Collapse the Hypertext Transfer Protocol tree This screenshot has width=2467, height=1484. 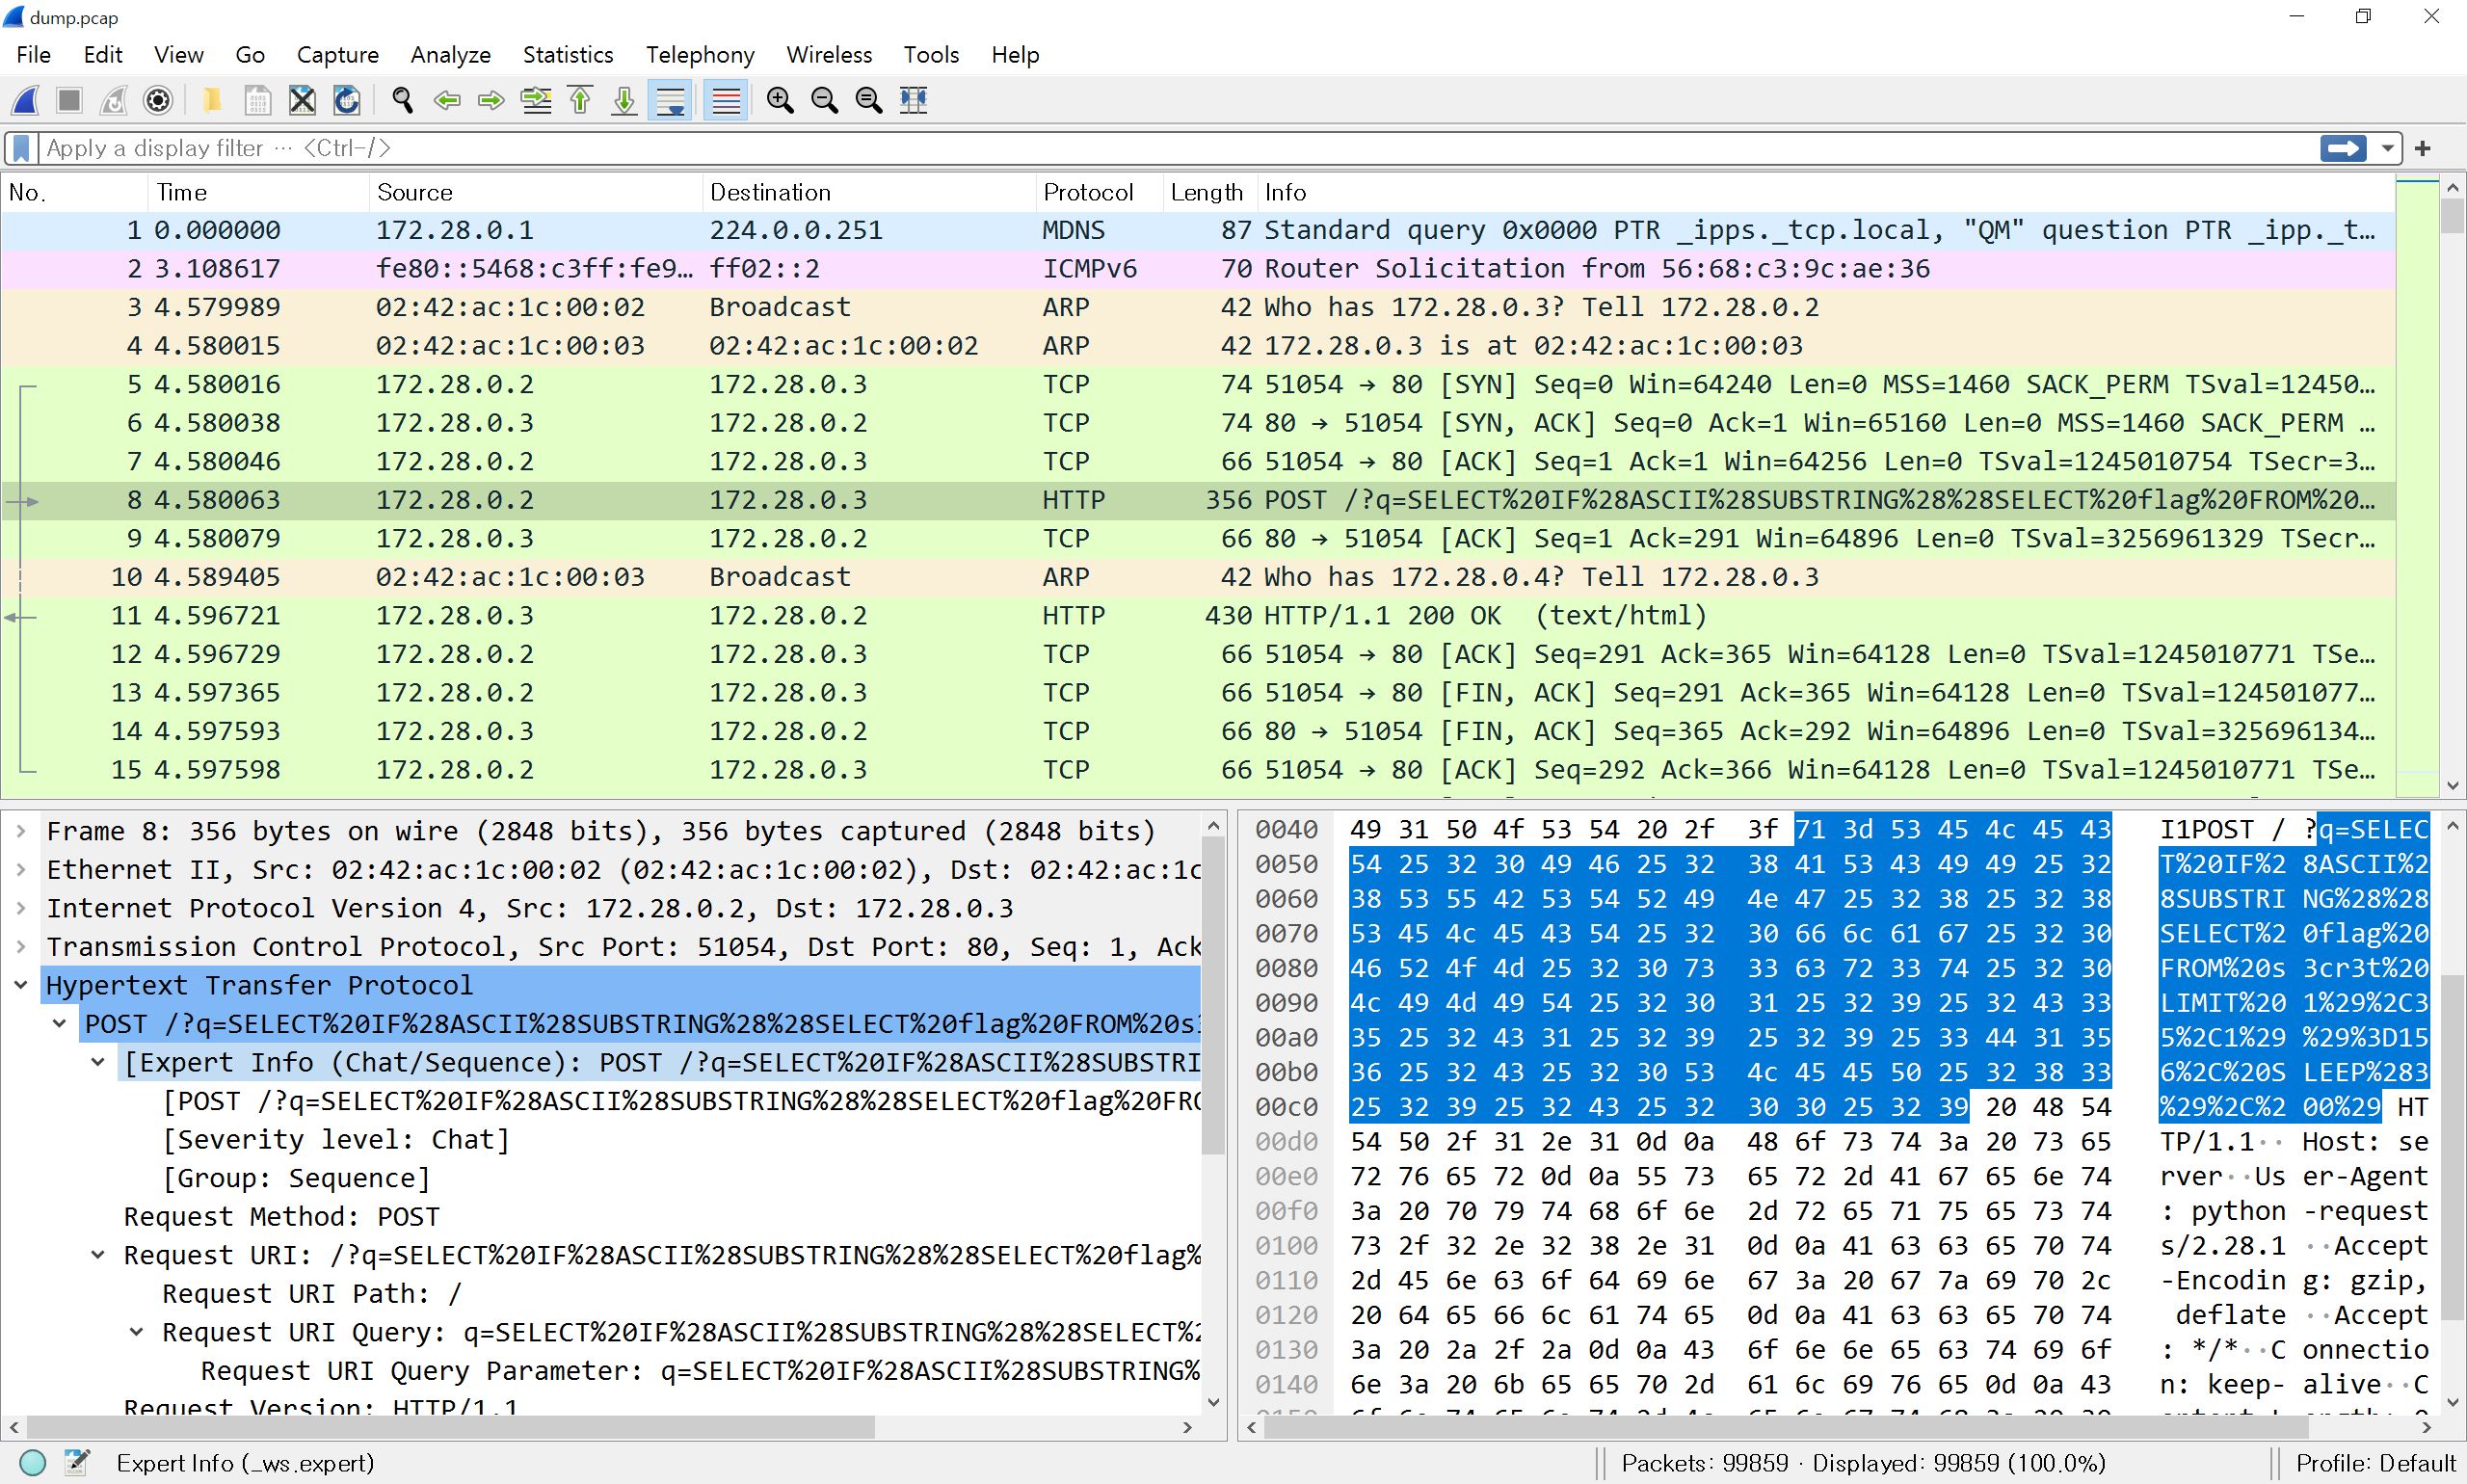point(21,985)
